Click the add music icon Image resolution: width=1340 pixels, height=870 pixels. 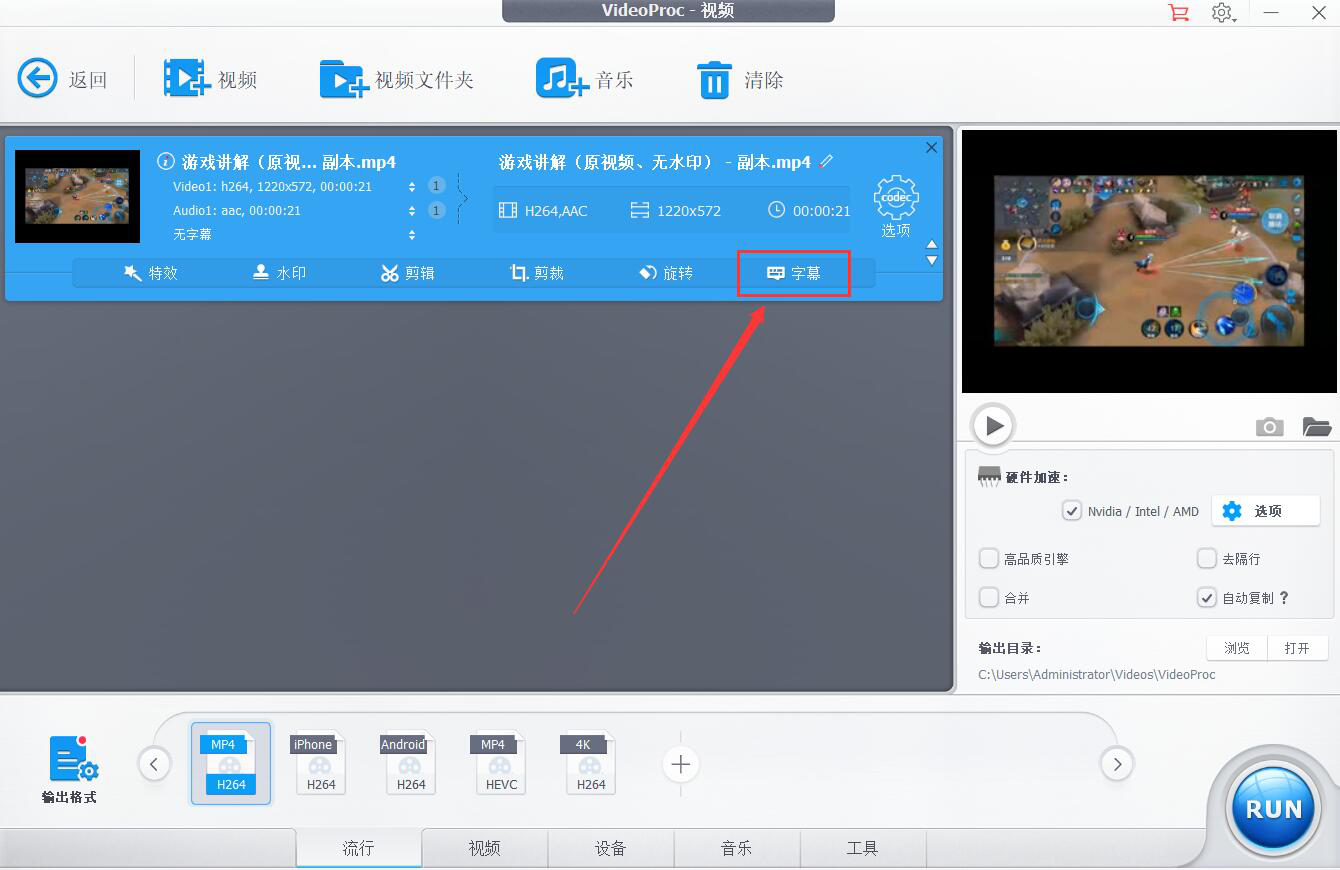561,79
